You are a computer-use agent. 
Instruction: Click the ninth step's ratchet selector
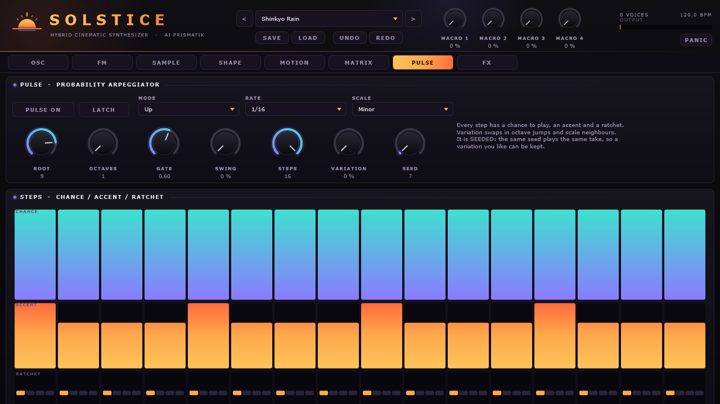click(x=382, y=393)
